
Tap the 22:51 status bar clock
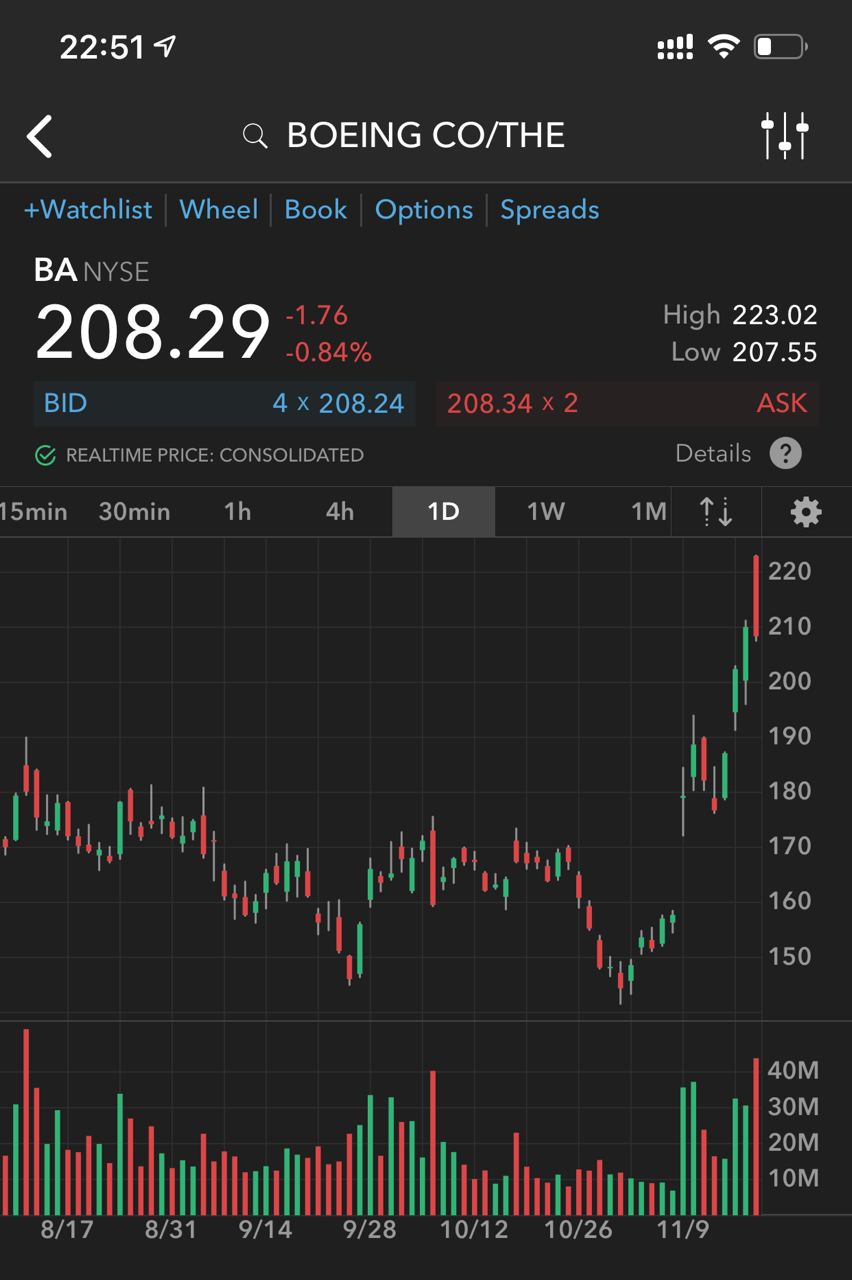click(x=103, y=47)
